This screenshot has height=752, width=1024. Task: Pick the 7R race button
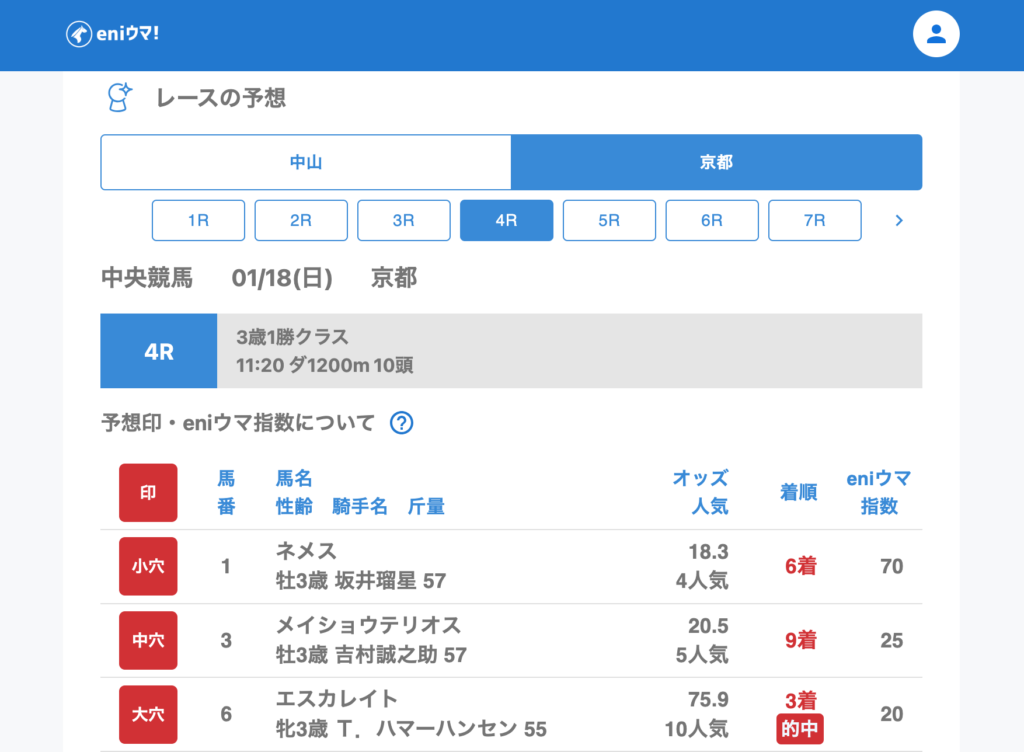(x=814, y=221)
